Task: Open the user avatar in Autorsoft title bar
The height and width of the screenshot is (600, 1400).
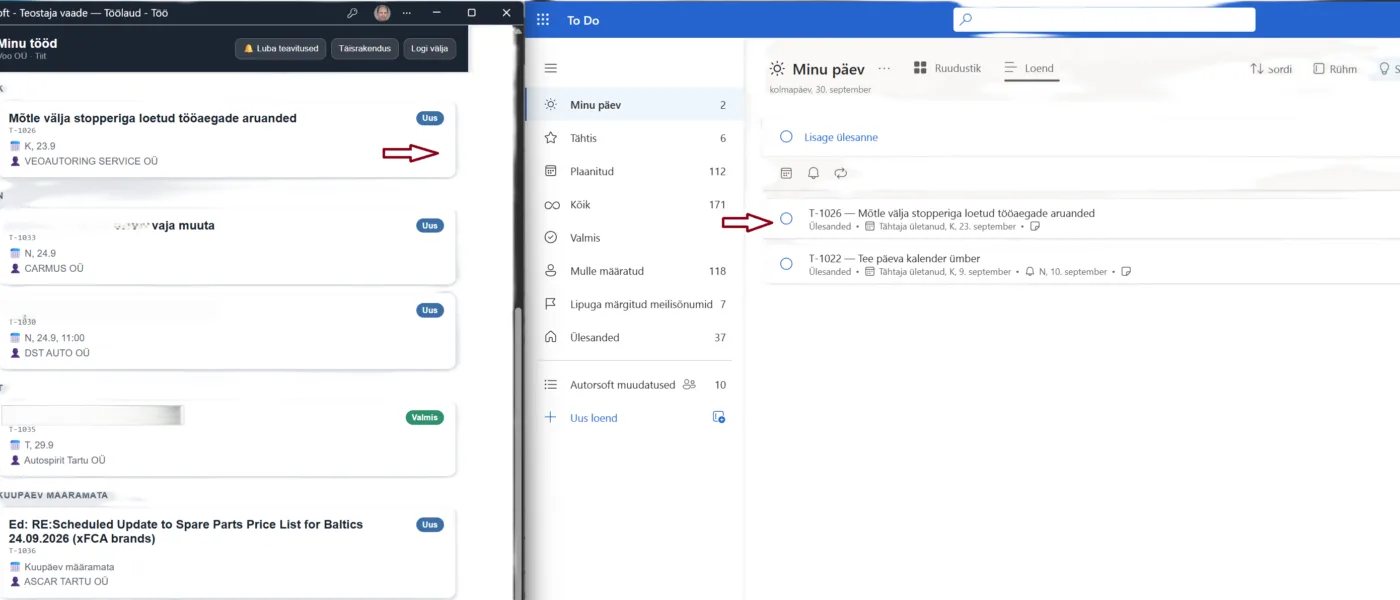Action: pos(382,13)
